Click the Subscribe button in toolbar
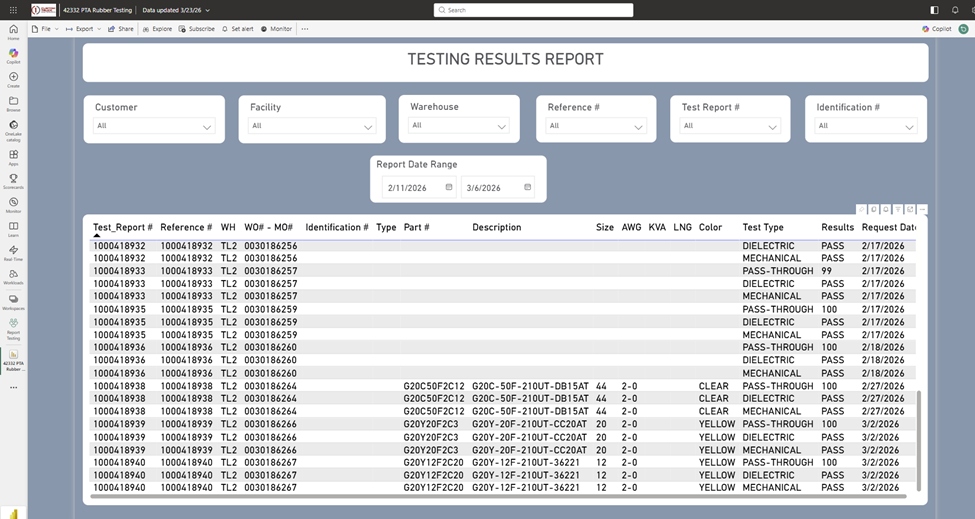975x519 pixels. [197, 29]
